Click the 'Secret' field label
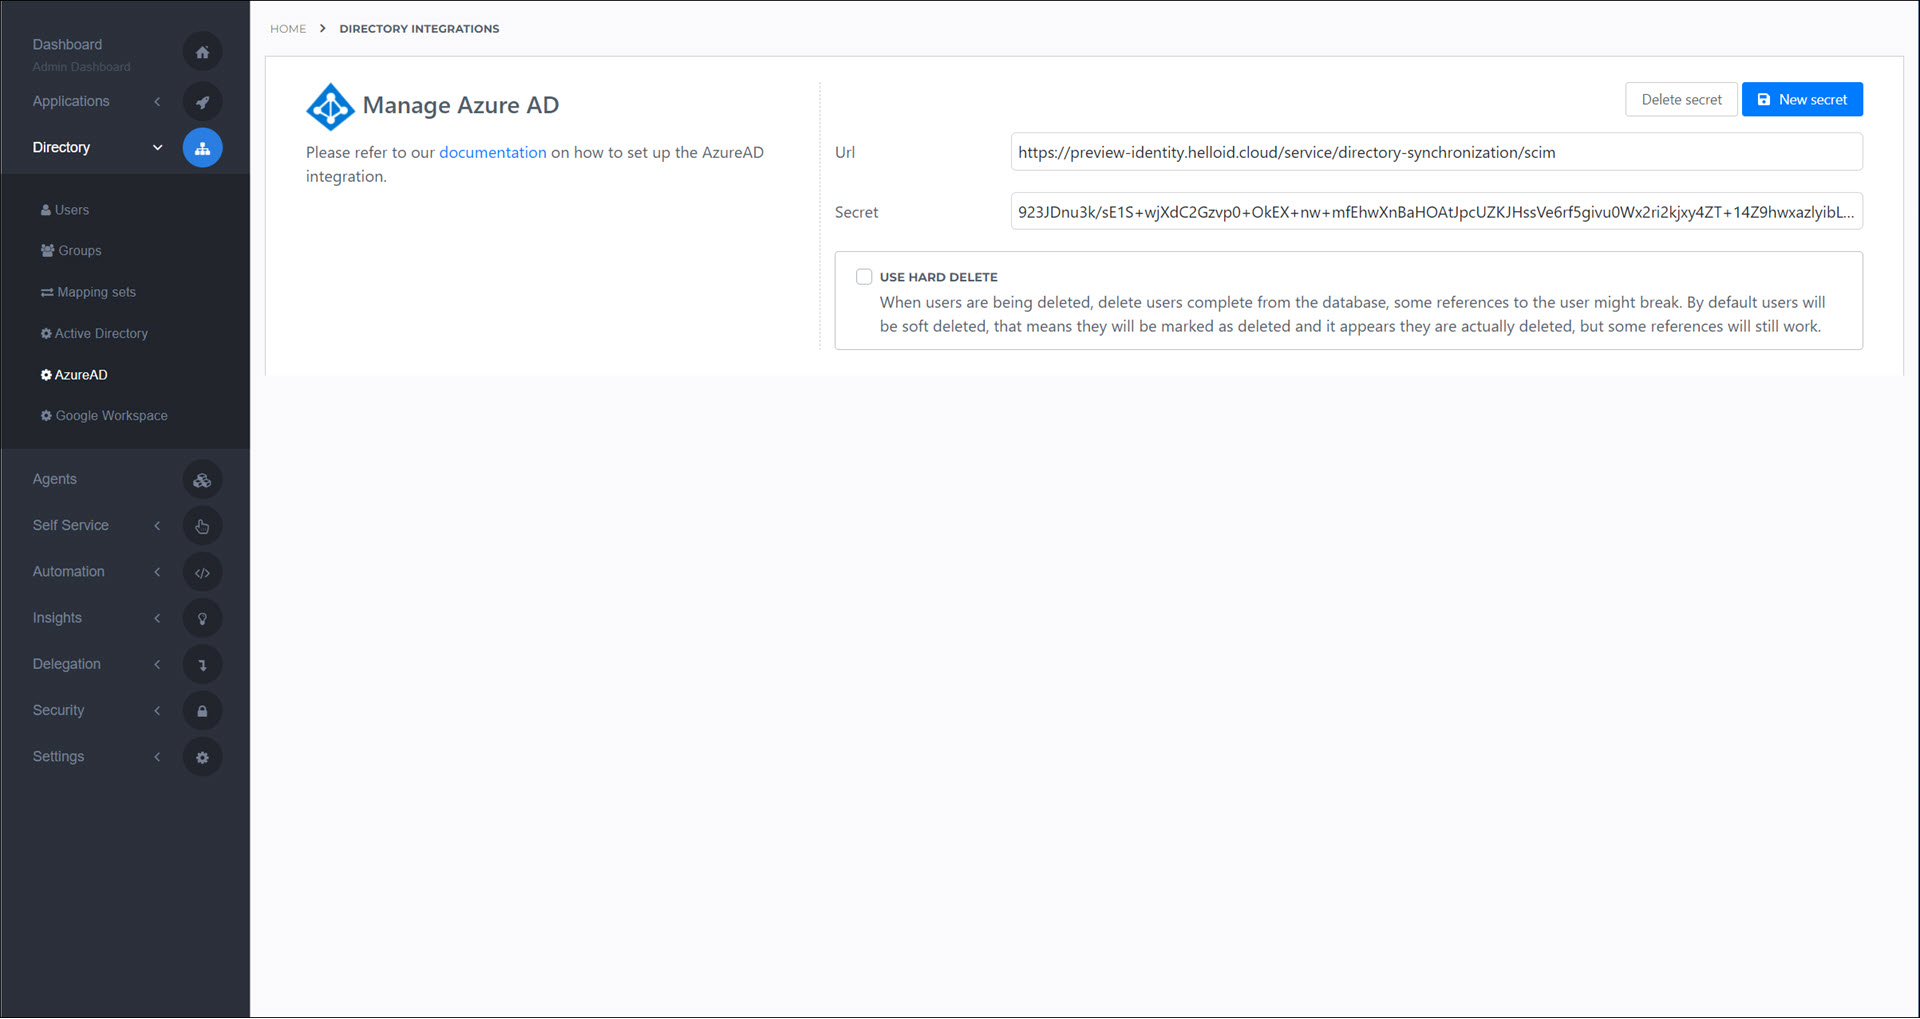 click(x=856, y=213)
